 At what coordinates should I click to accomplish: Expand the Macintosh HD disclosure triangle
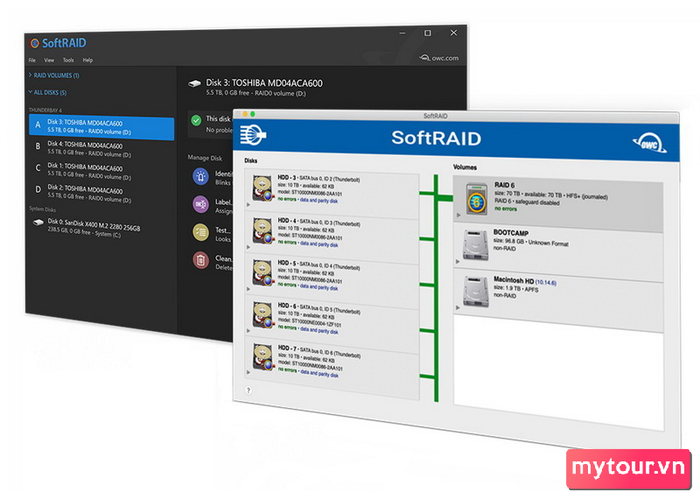pyautogui.click(x=458, y=308)
